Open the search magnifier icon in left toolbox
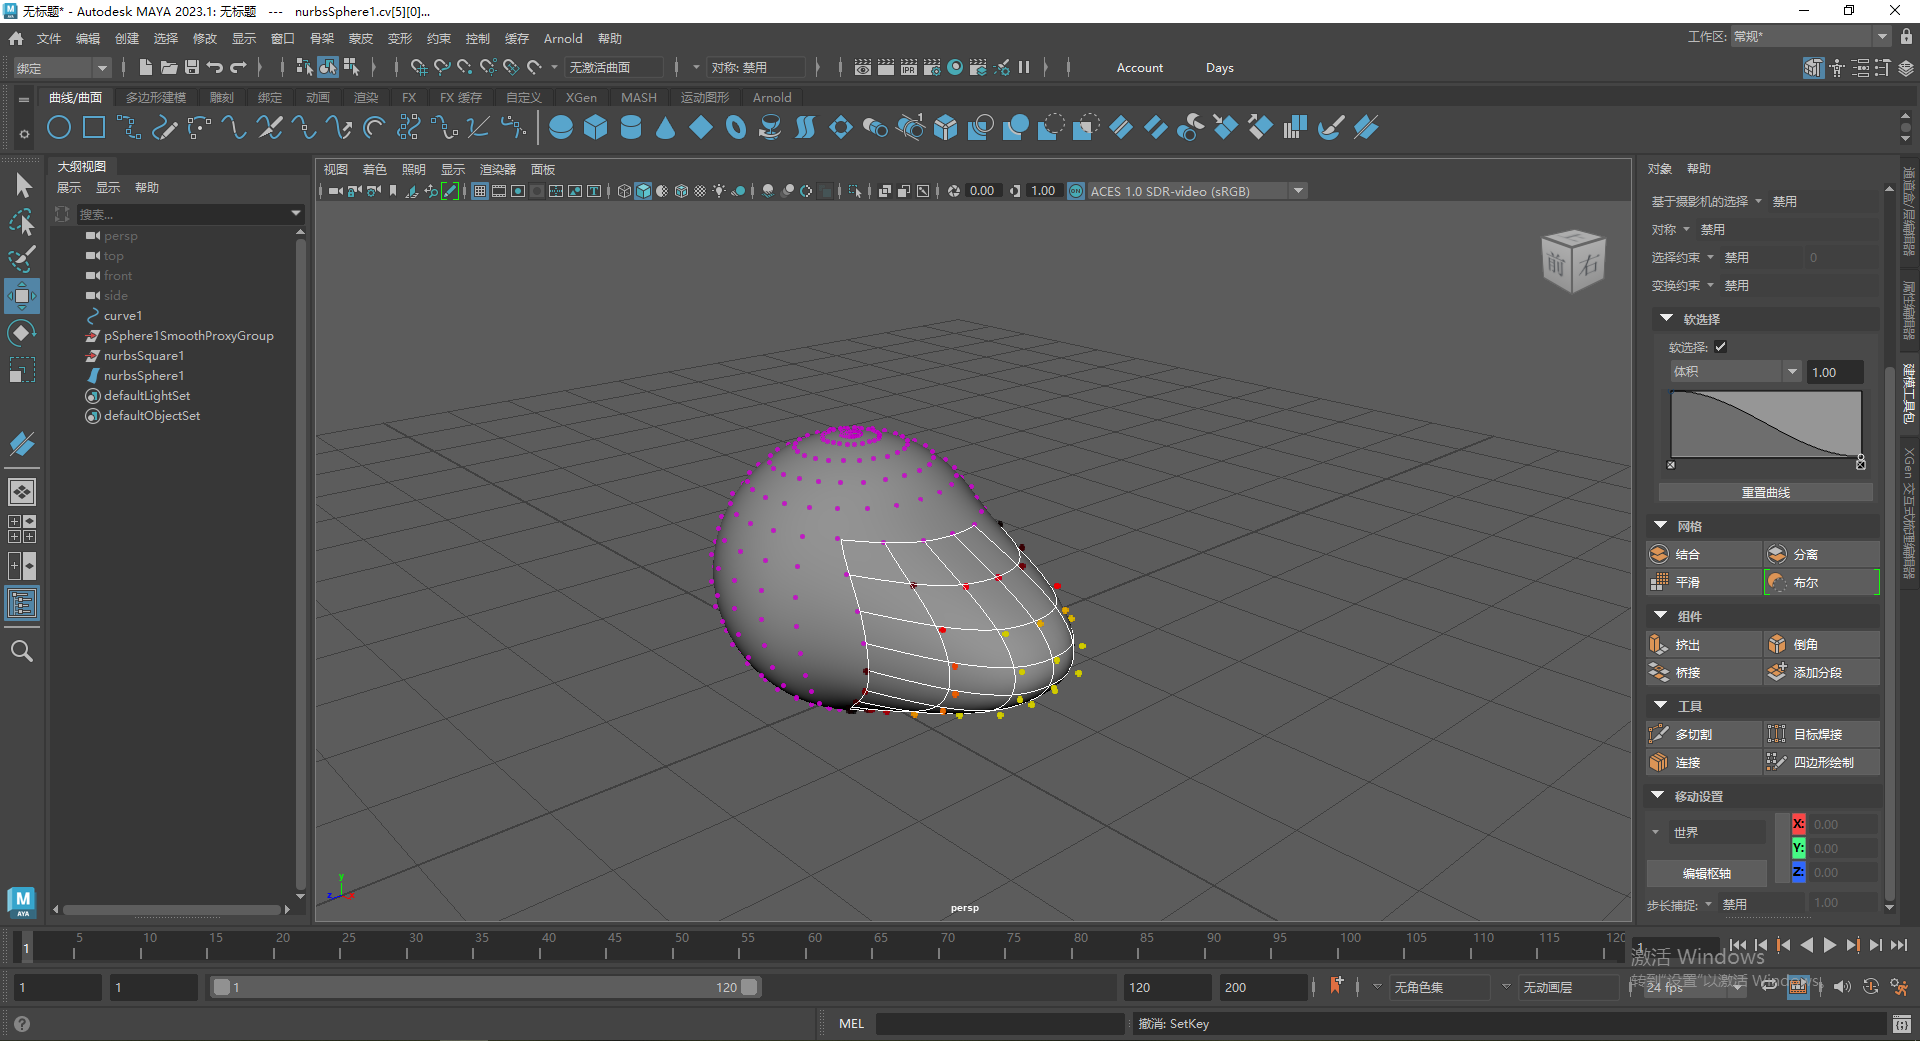The height and width of the screenshot is (1041, 1920). coord(22,652)
